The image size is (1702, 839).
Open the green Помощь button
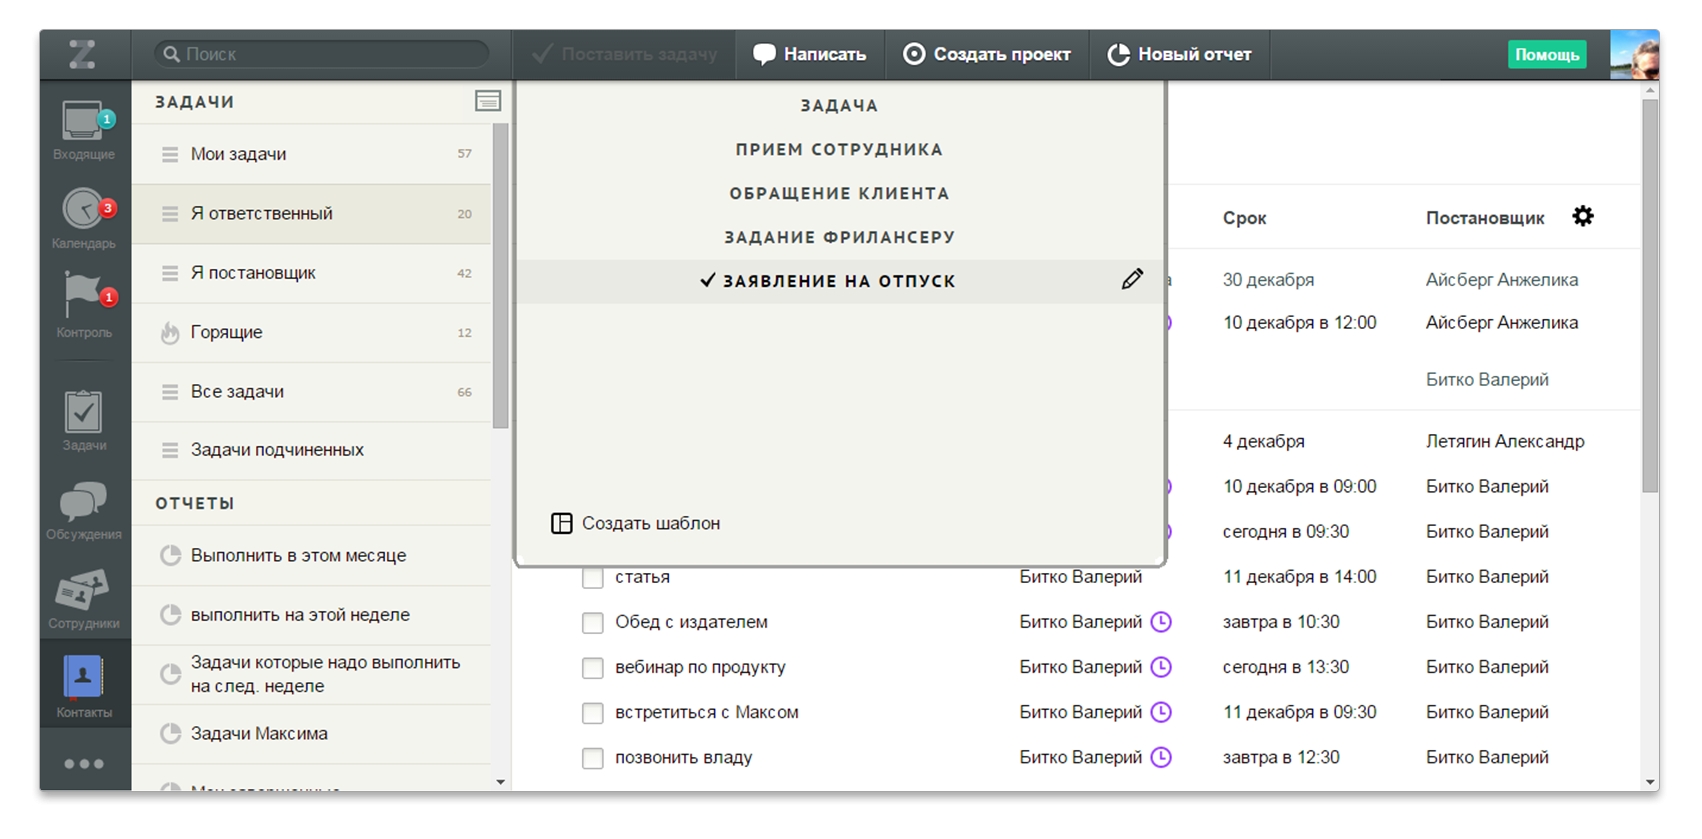tap(1547, 54)
